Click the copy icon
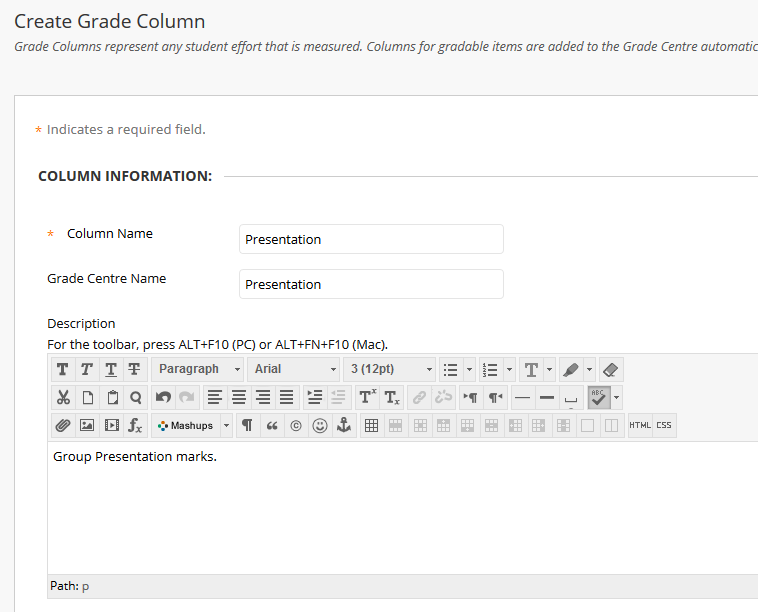 click(87, 398)
